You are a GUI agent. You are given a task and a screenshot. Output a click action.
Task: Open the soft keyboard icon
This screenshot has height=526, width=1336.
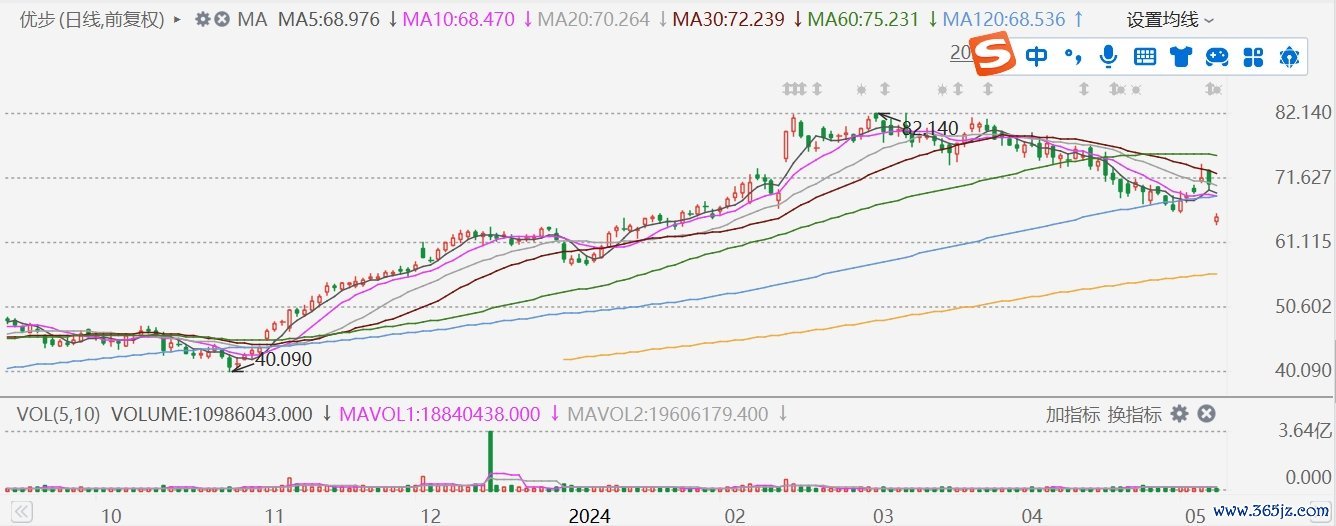click(1145, 56)
